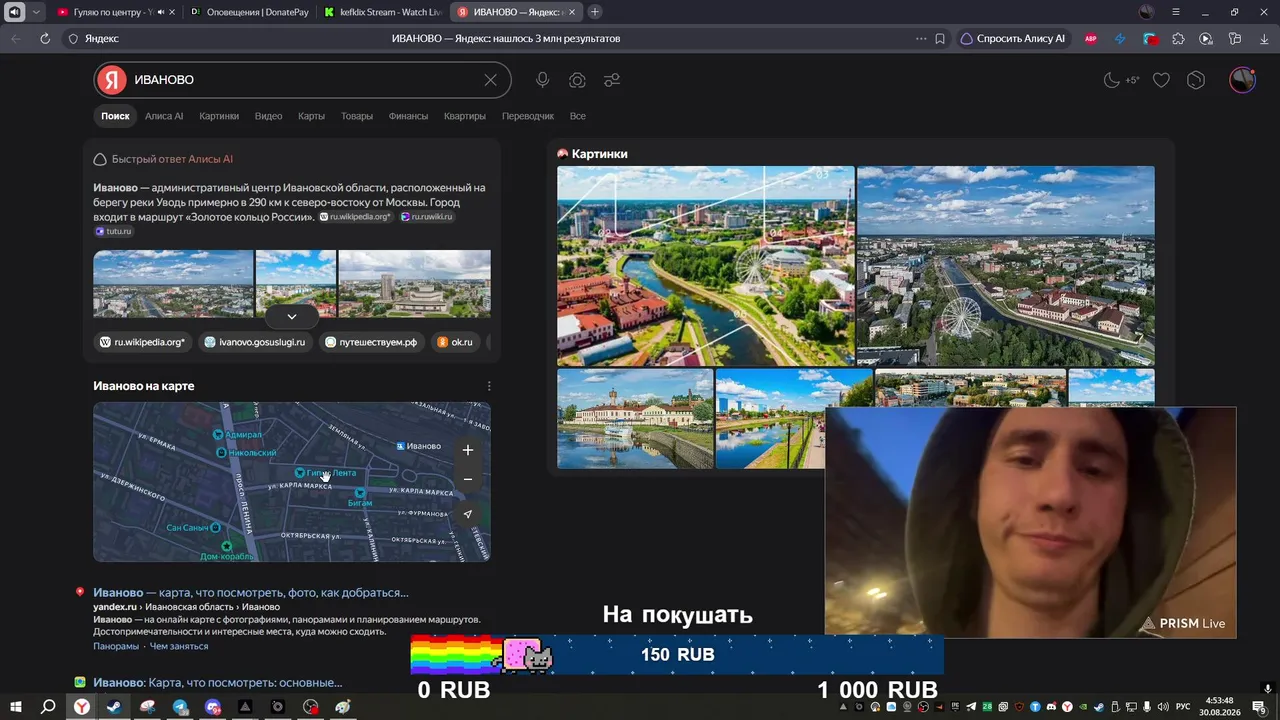
Task: Select the Квартиры search tab
Action: tap(465, 116)
